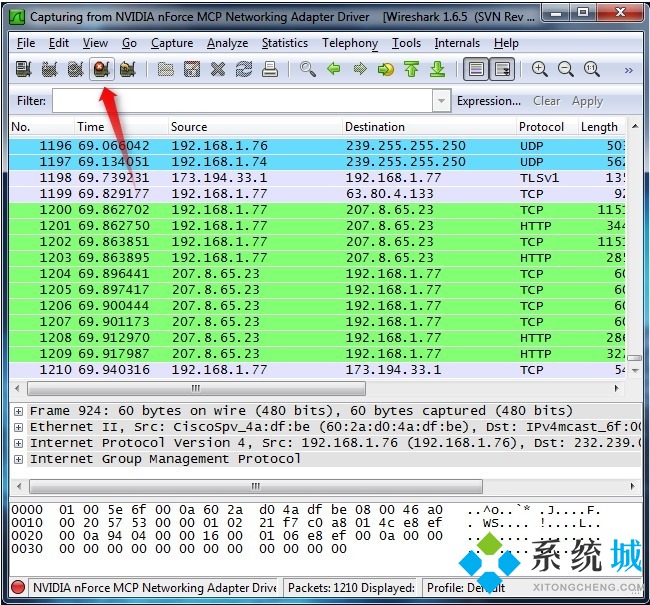Screen dimensions: 650x605
Task: Start a new live capture icon
Action: click(x=75, y=69)
